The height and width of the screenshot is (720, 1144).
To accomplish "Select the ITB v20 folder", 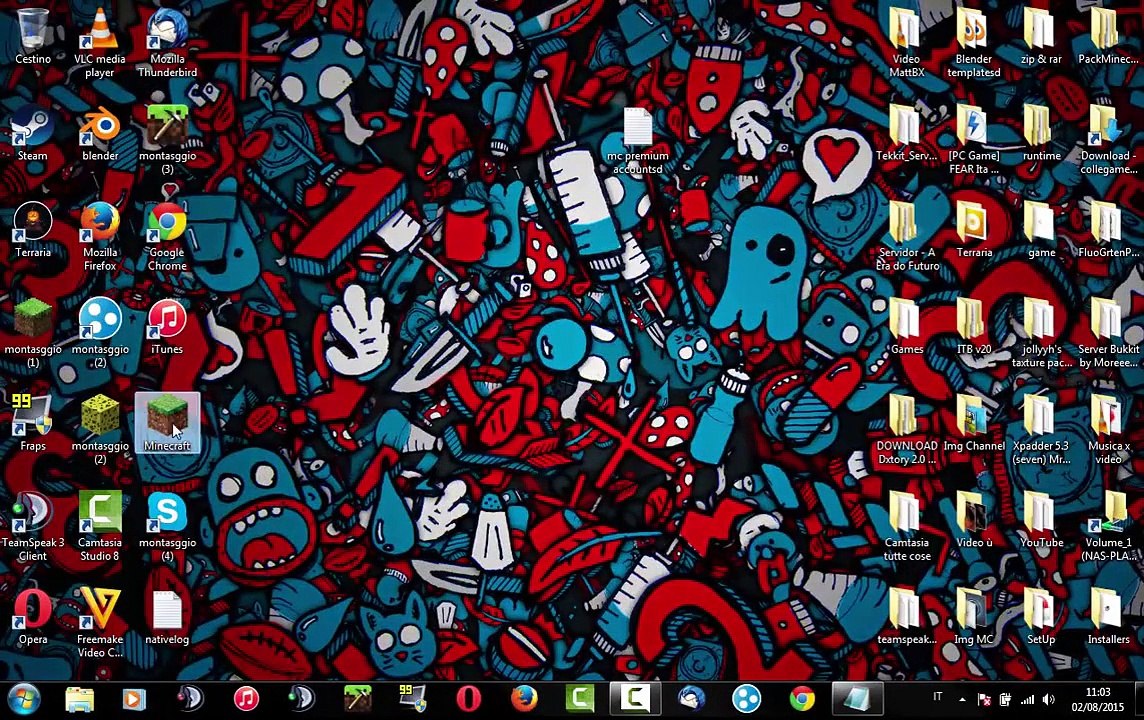I will 973,327.
